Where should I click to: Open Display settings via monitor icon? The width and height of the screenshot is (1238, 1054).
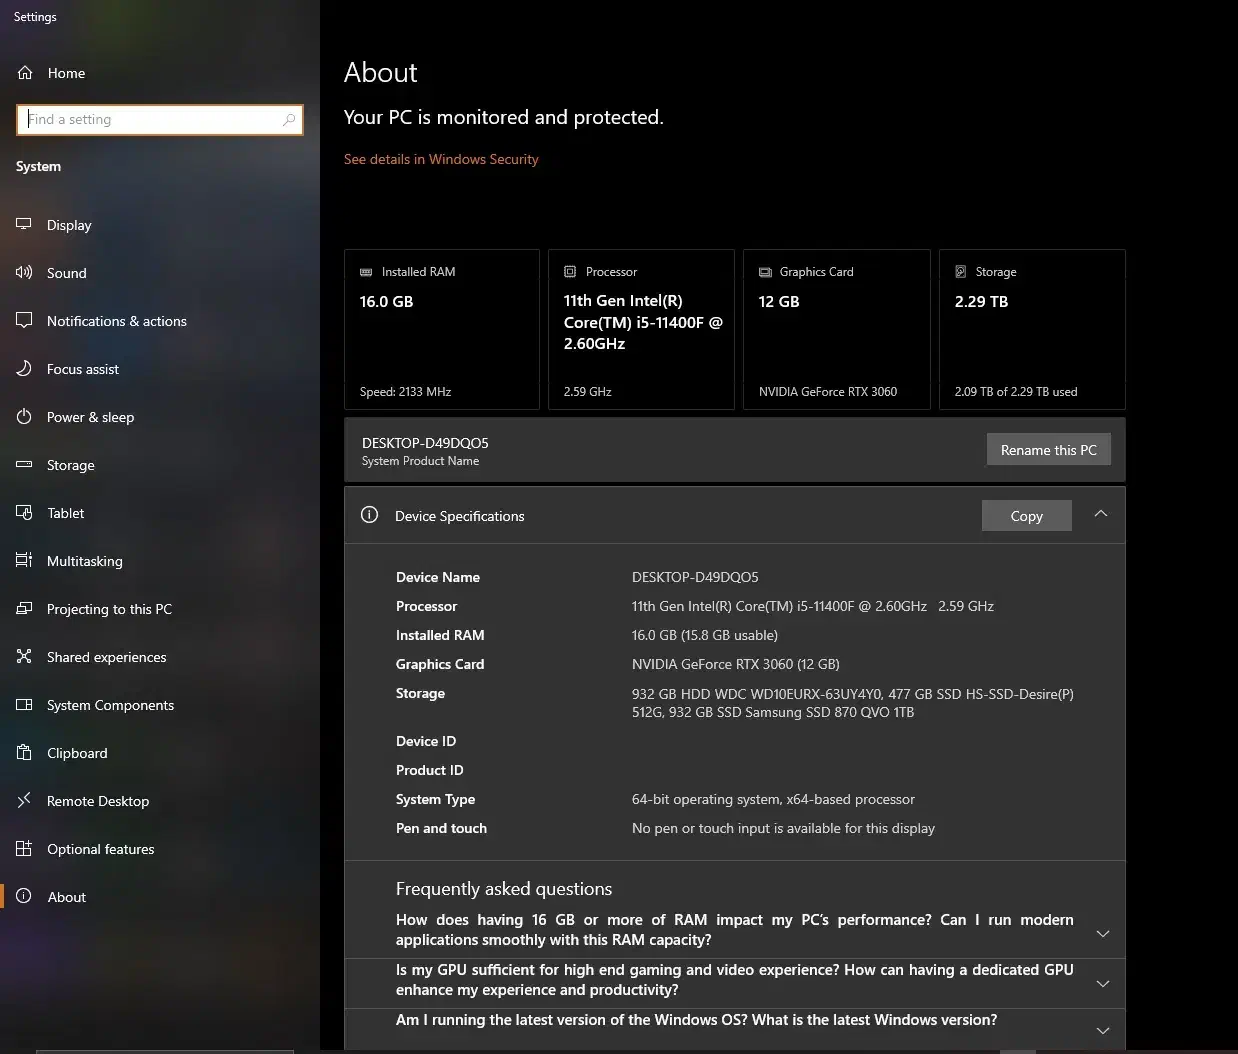click(x=24, y=225)
